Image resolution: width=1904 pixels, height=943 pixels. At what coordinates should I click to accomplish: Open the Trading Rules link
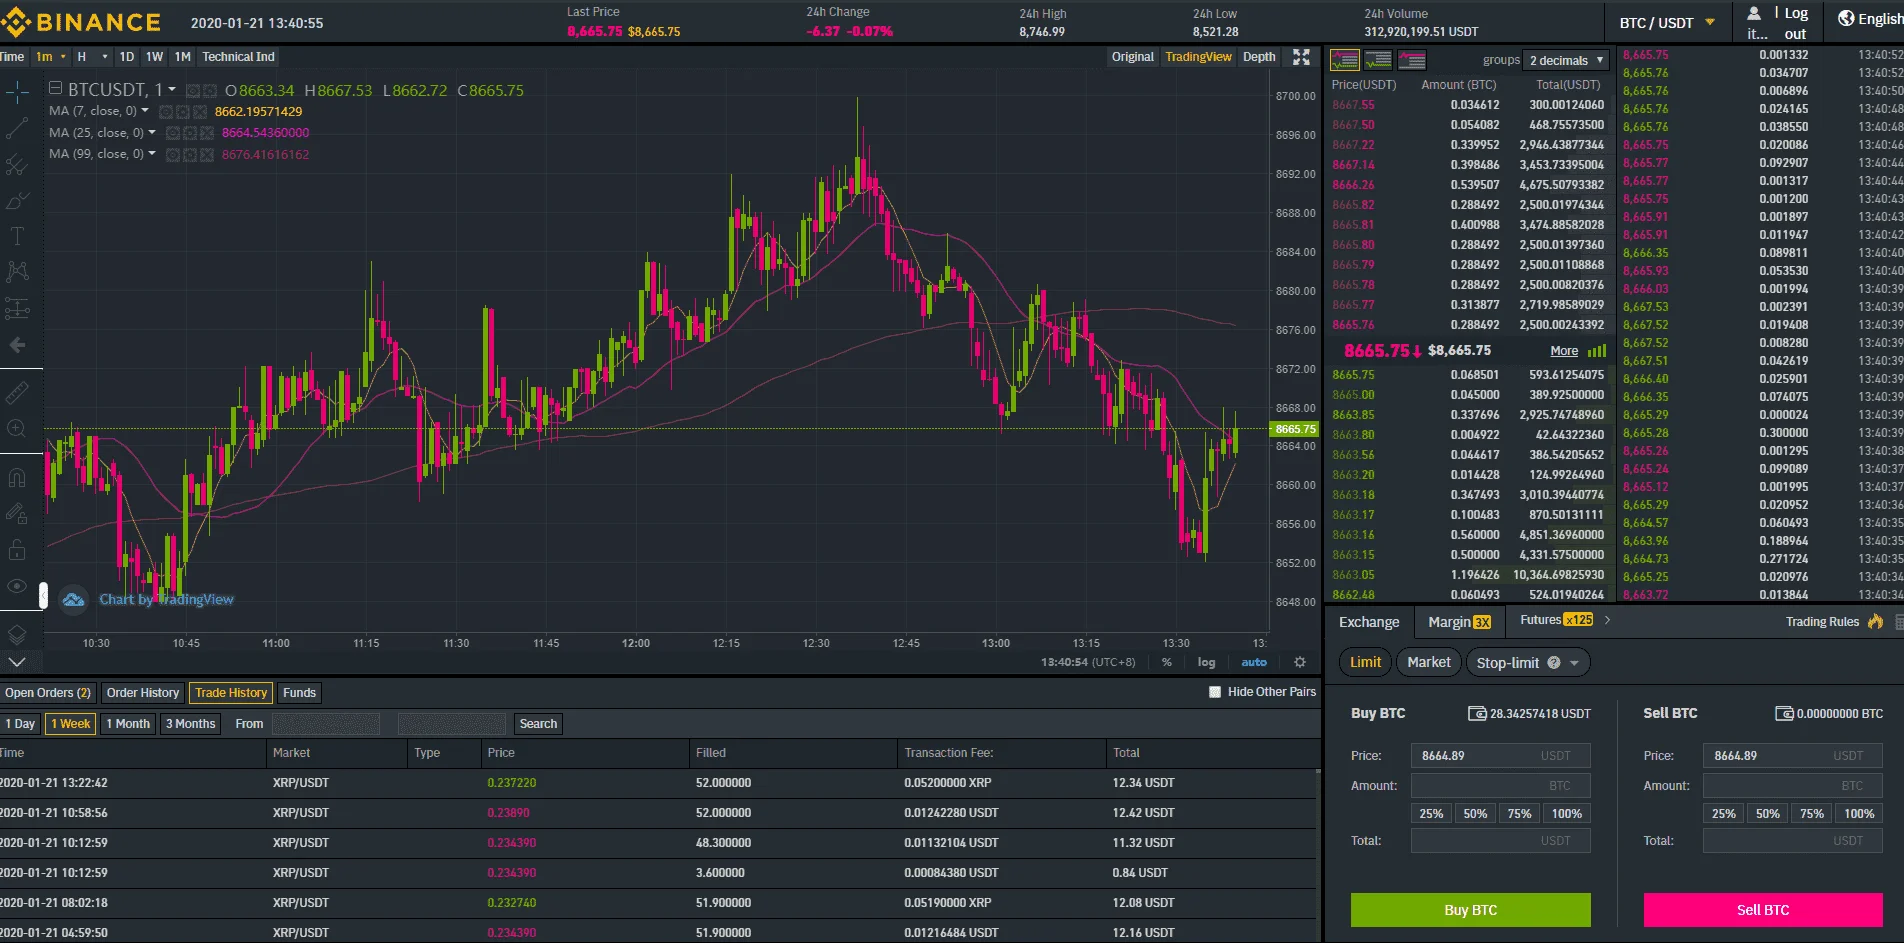[1822, 622]
